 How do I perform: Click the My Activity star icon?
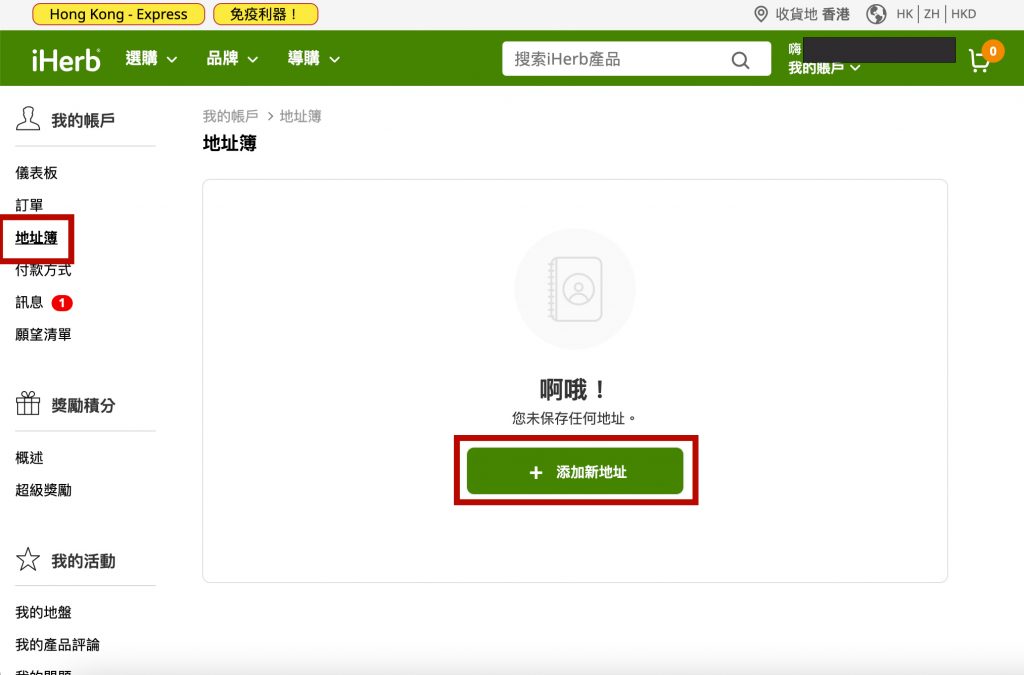pyautogui.click(x=28, y=560)
